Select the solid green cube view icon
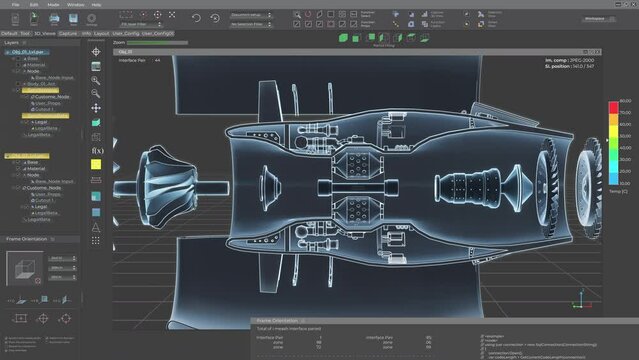 coord(344,38)
